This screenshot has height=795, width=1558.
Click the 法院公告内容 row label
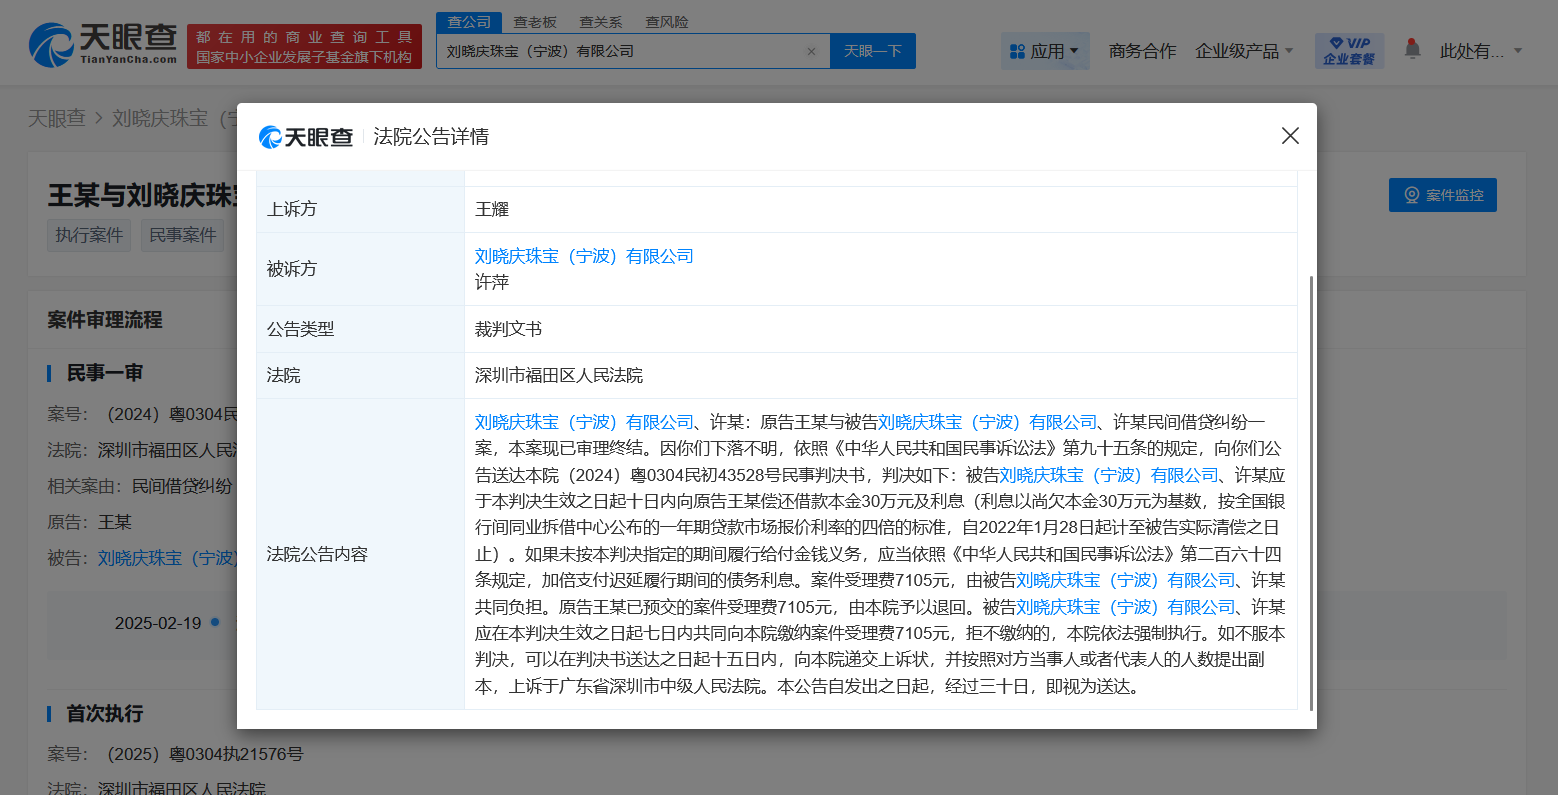pos(317,554)
